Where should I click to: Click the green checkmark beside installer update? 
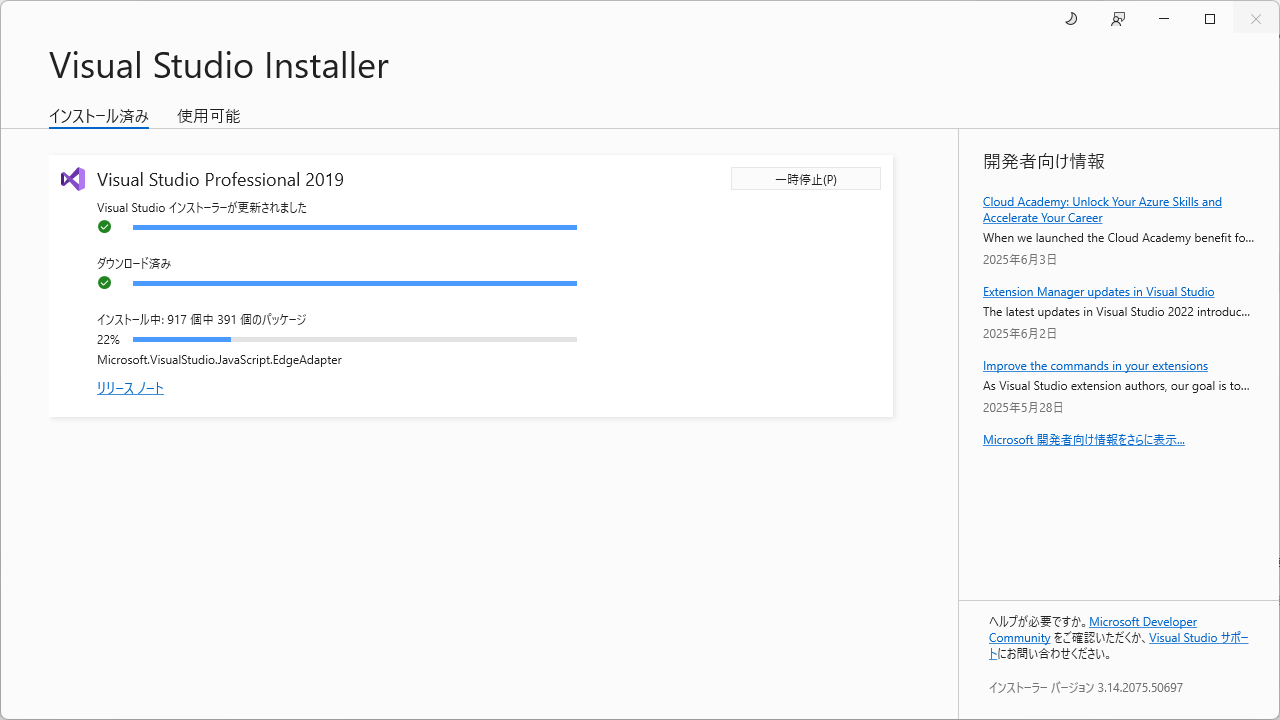coord(104,227)
